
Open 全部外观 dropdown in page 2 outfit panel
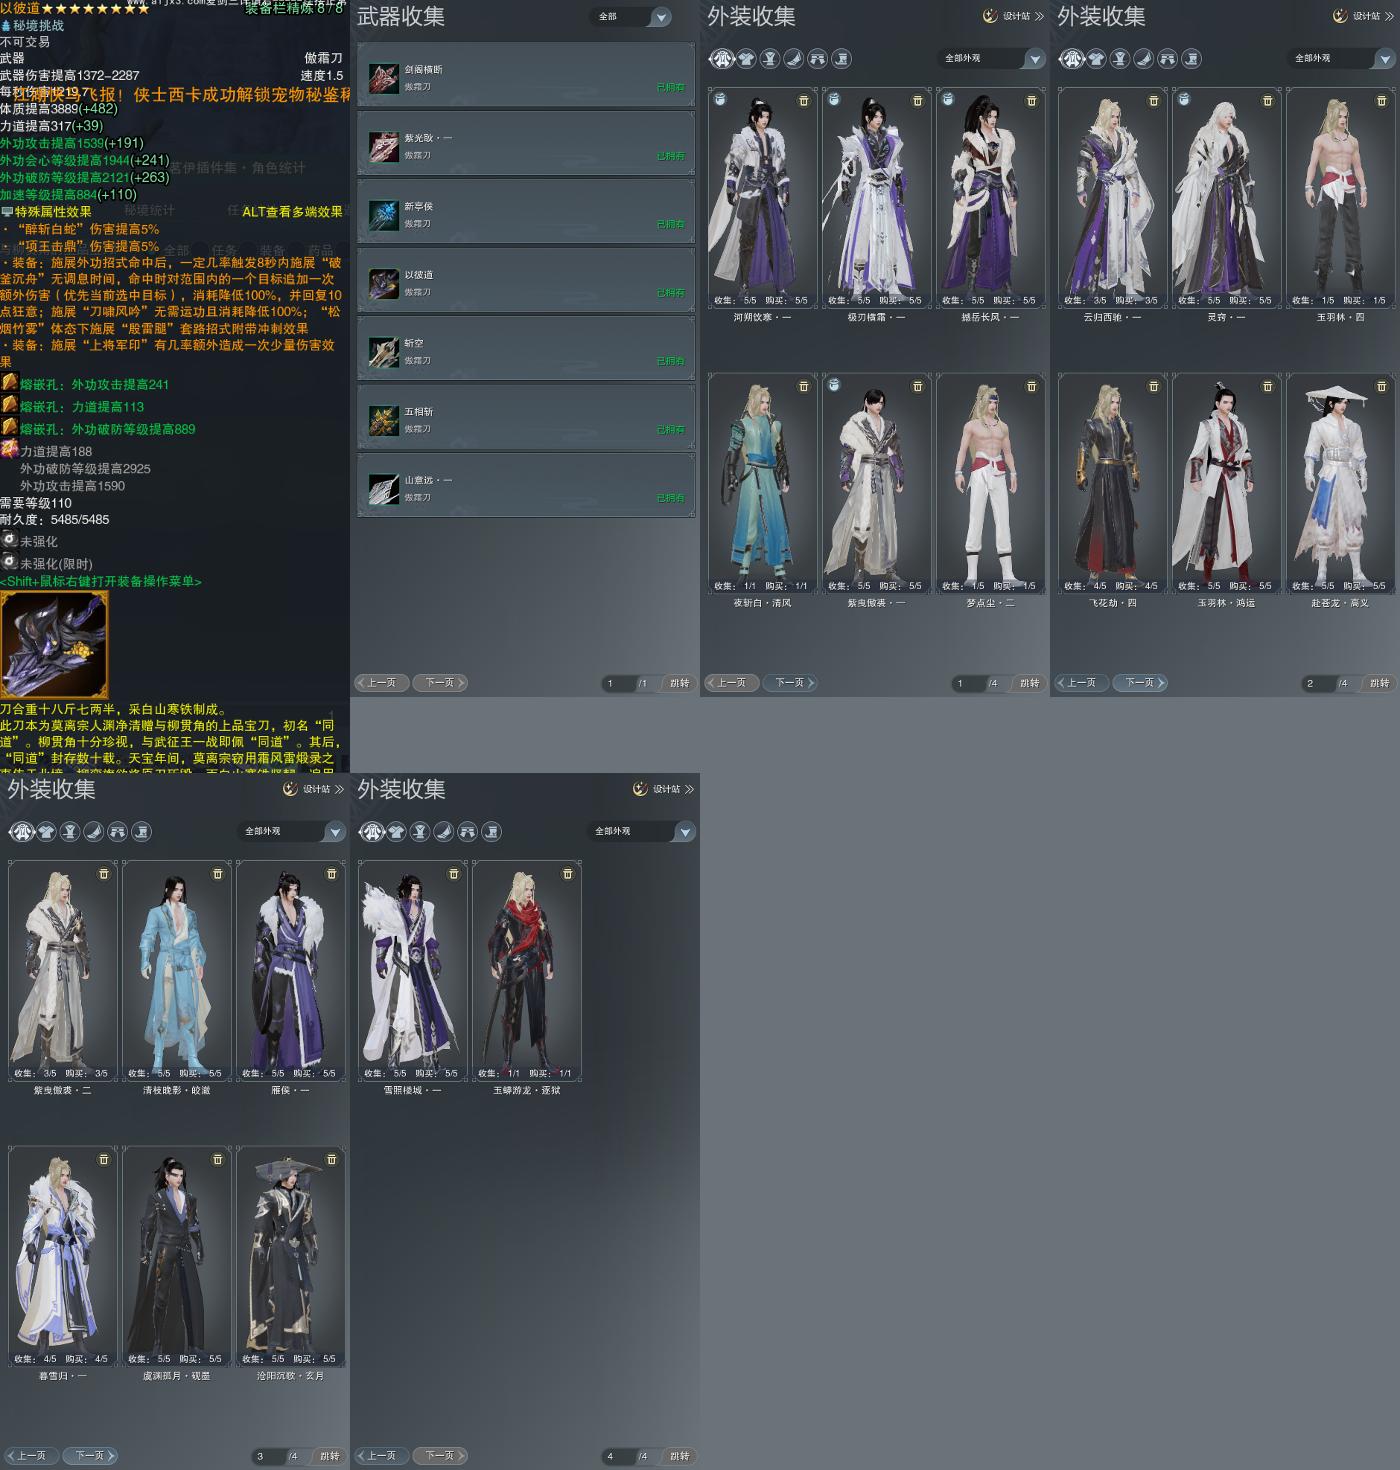point(1342,59)
